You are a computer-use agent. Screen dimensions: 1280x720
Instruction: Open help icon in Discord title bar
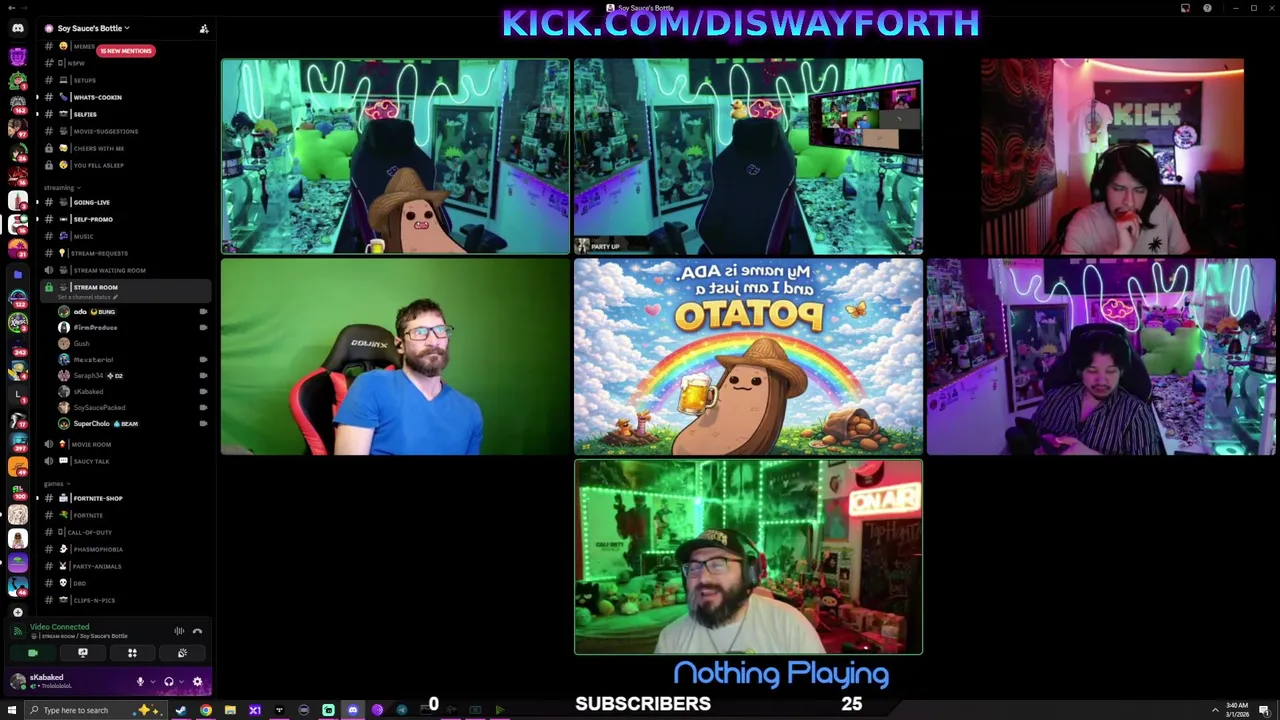click(1207, 8)
